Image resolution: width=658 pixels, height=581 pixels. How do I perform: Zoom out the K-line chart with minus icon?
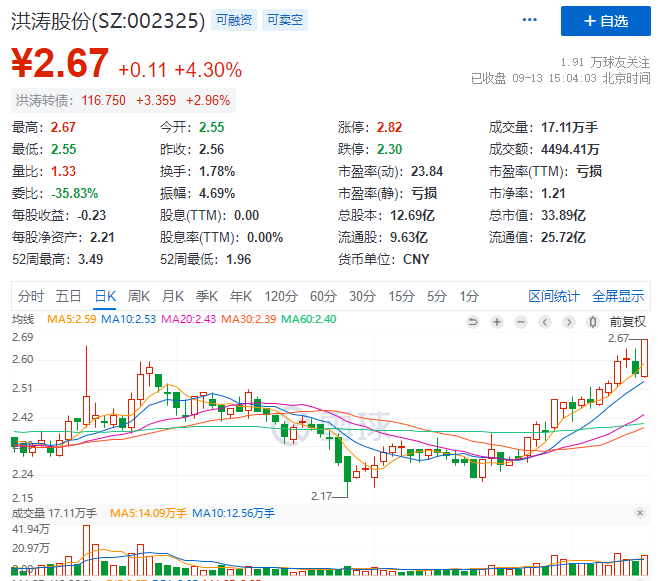(x=521, y=322)
